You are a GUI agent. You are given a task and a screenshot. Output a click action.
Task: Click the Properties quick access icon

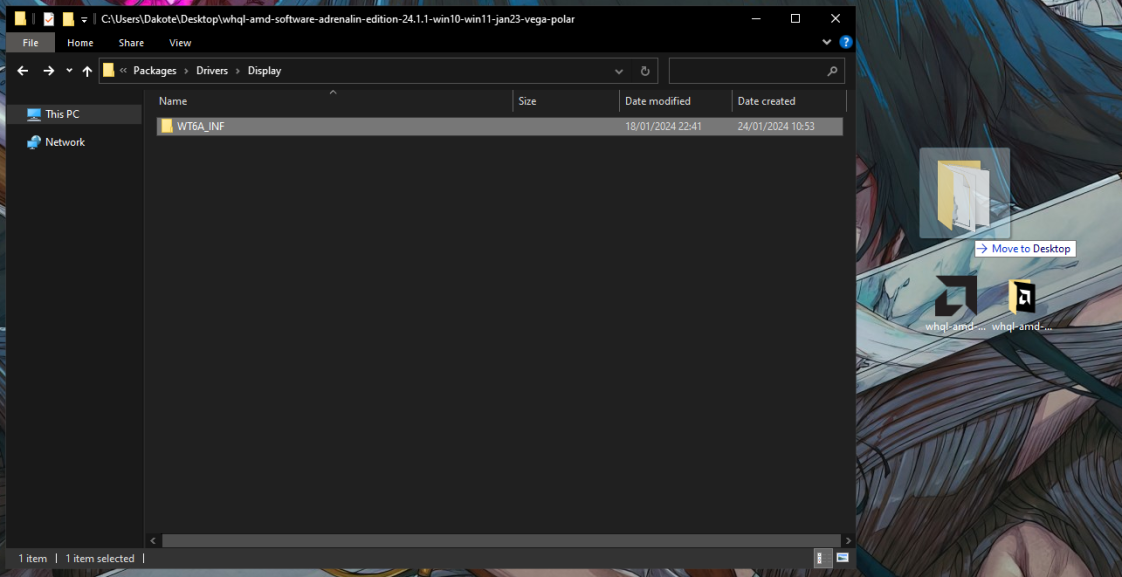click(x=48, y=19)
